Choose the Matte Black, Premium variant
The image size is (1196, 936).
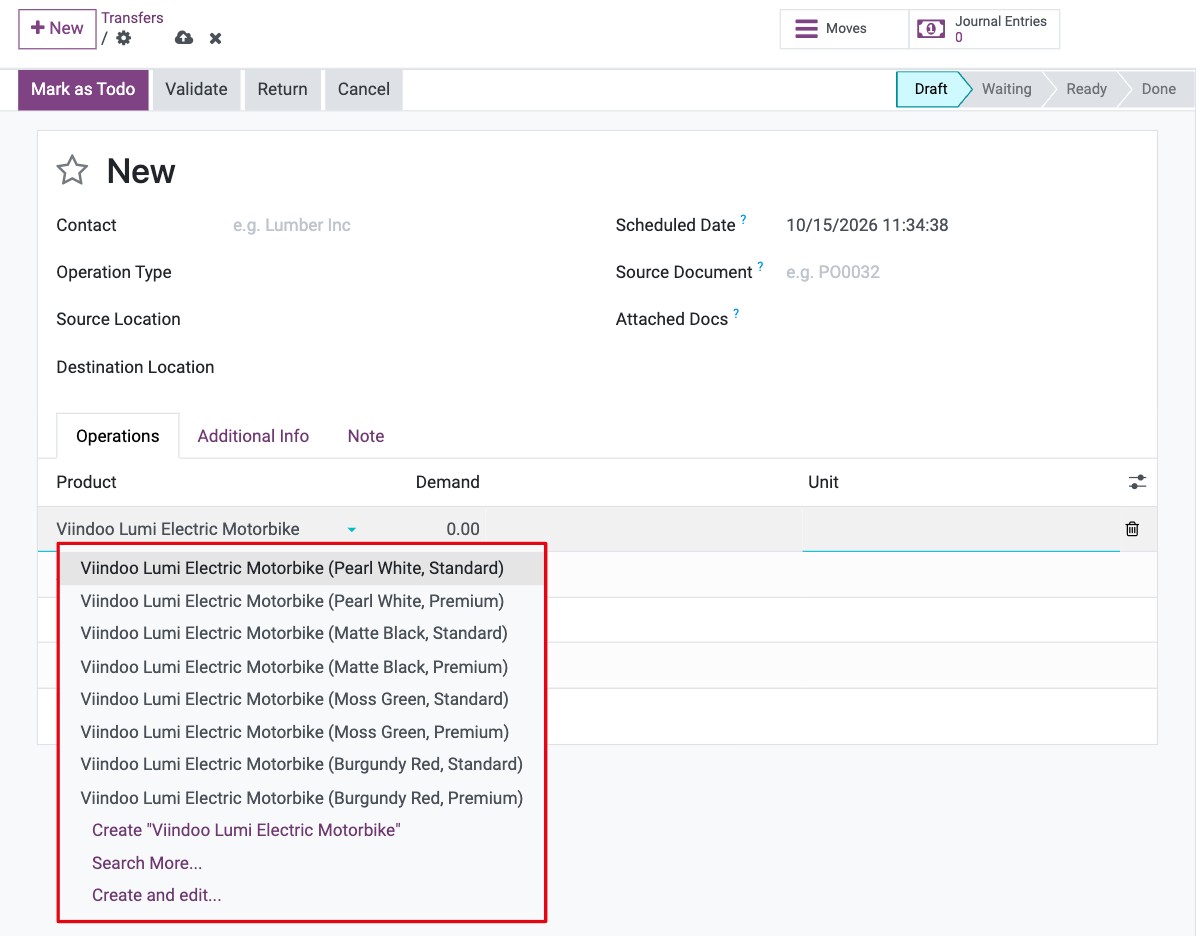[x=302, y=667]
